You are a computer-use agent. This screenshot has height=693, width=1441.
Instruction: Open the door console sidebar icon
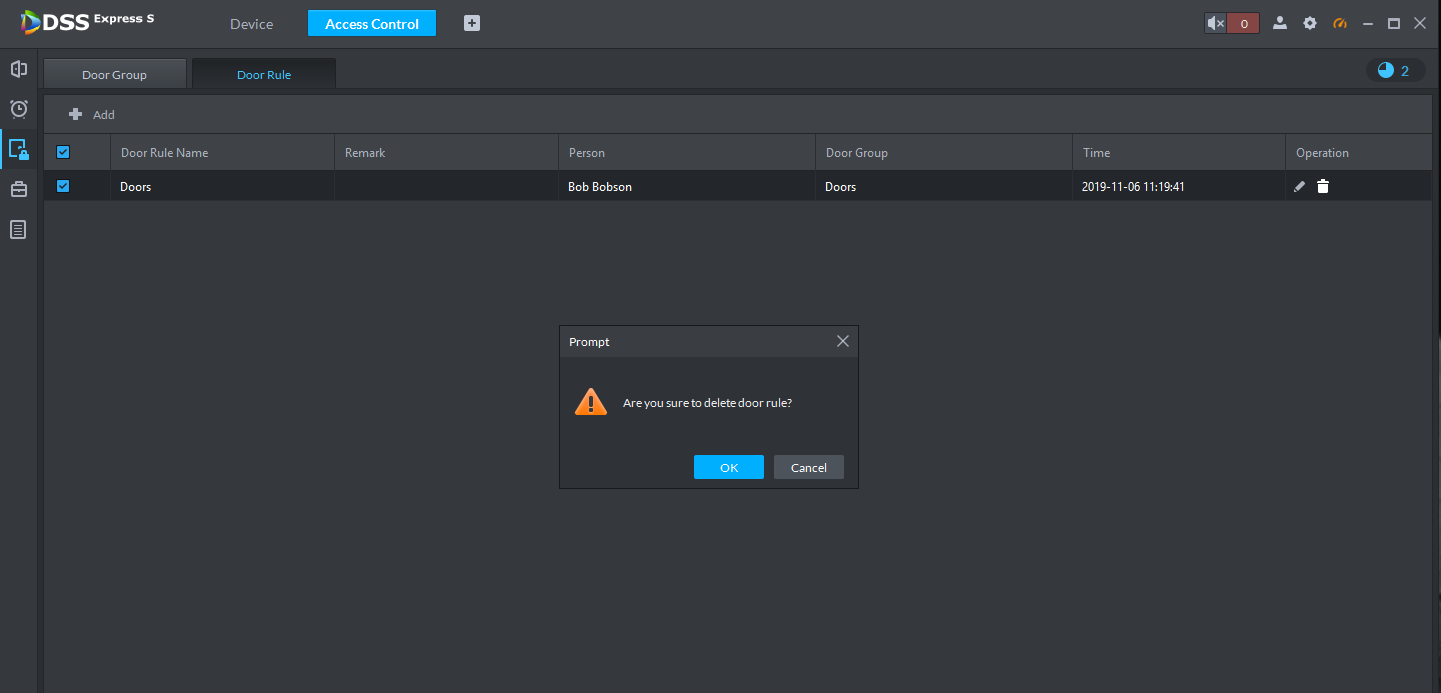[x=18, y=69]
